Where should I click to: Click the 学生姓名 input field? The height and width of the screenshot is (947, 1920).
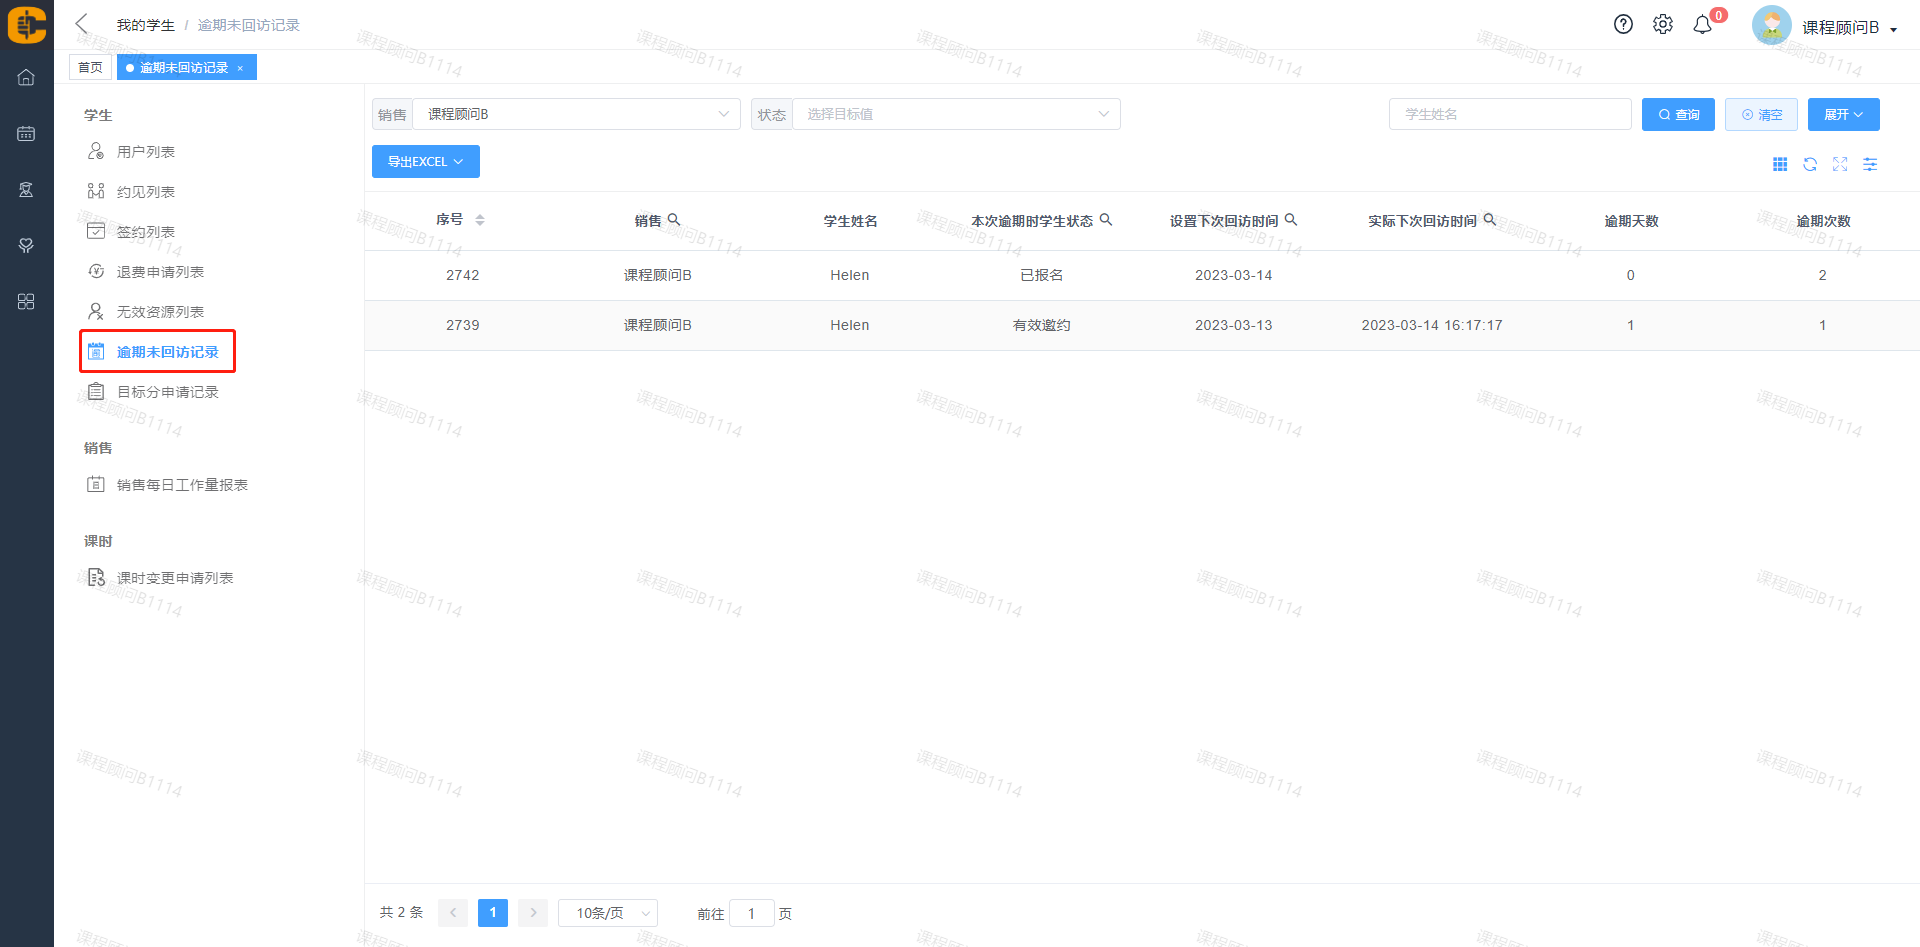coord(1509,114)
